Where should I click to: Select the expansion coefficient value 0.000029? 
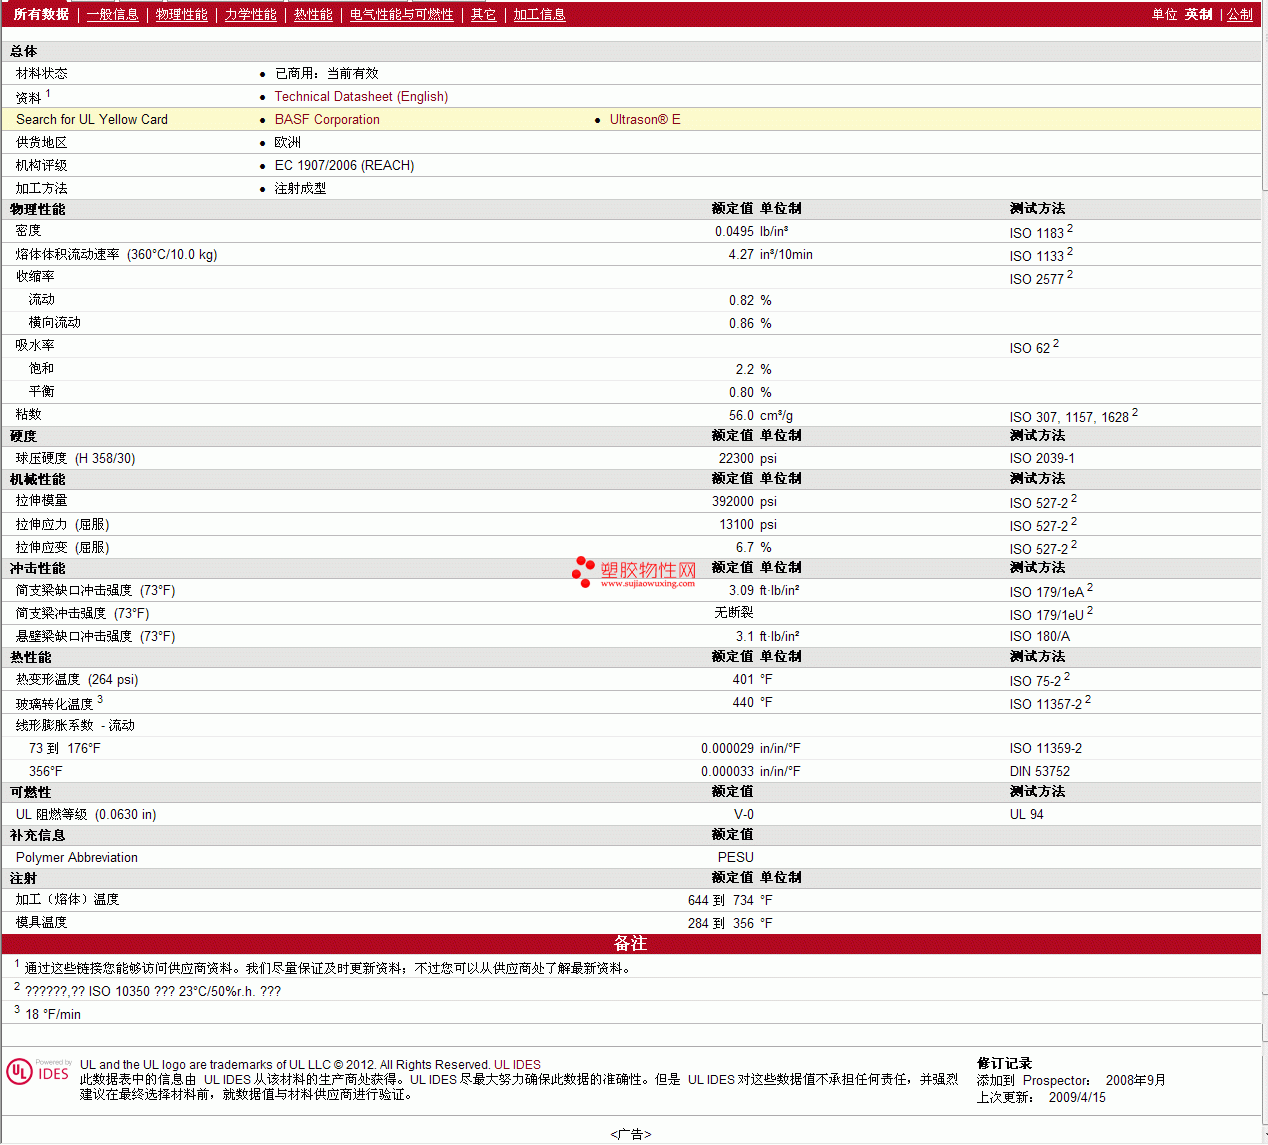[x=727, y=748]
